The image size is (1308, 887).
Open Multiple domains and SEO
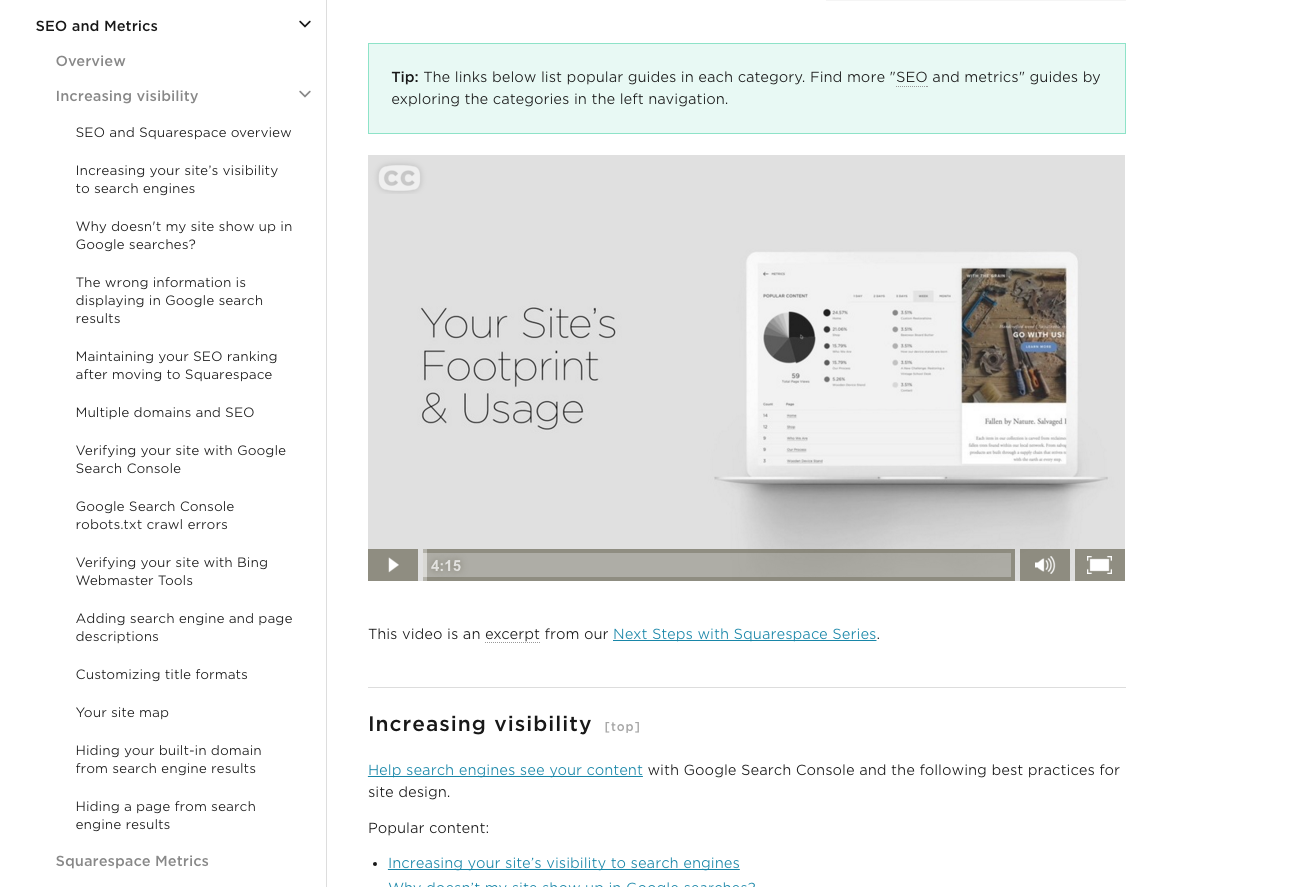click(165, 412)
